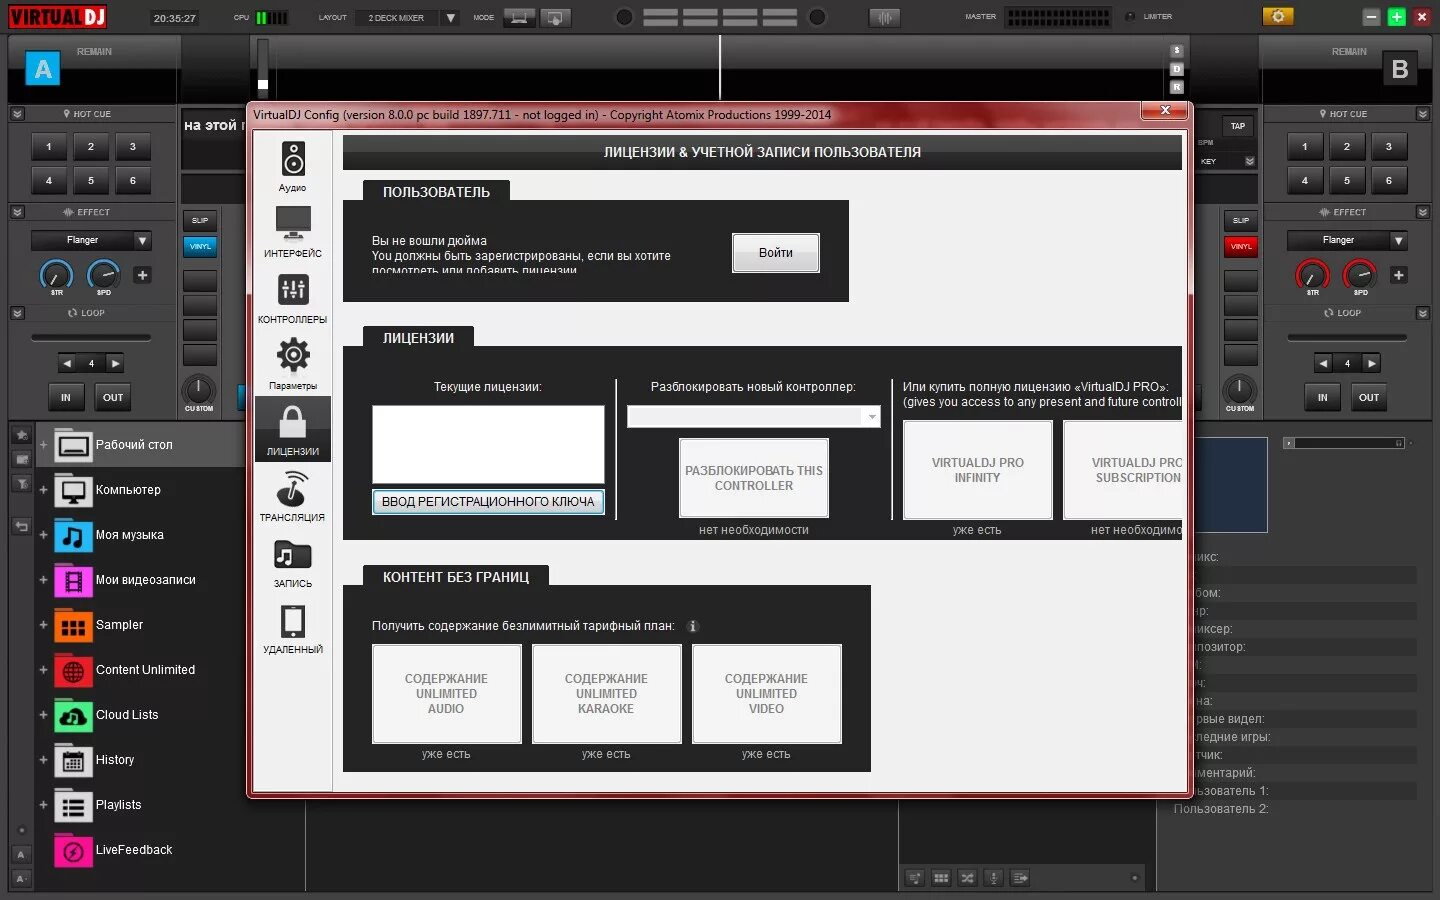
Task: Collapse deck A HOT CUE panel
Action: pos(17,114)
